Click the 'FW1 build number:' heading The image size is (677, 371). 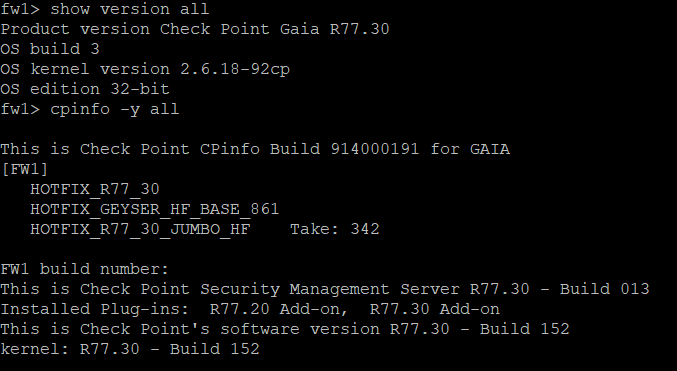click(x=85, y=269)
